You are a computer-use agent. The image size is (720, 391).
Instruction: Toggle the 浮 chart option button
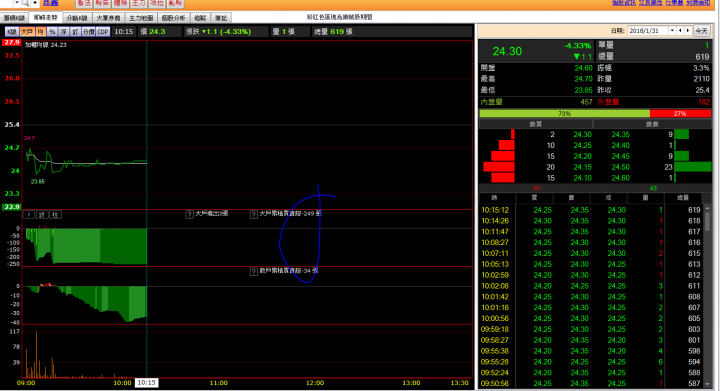point(63,32)
